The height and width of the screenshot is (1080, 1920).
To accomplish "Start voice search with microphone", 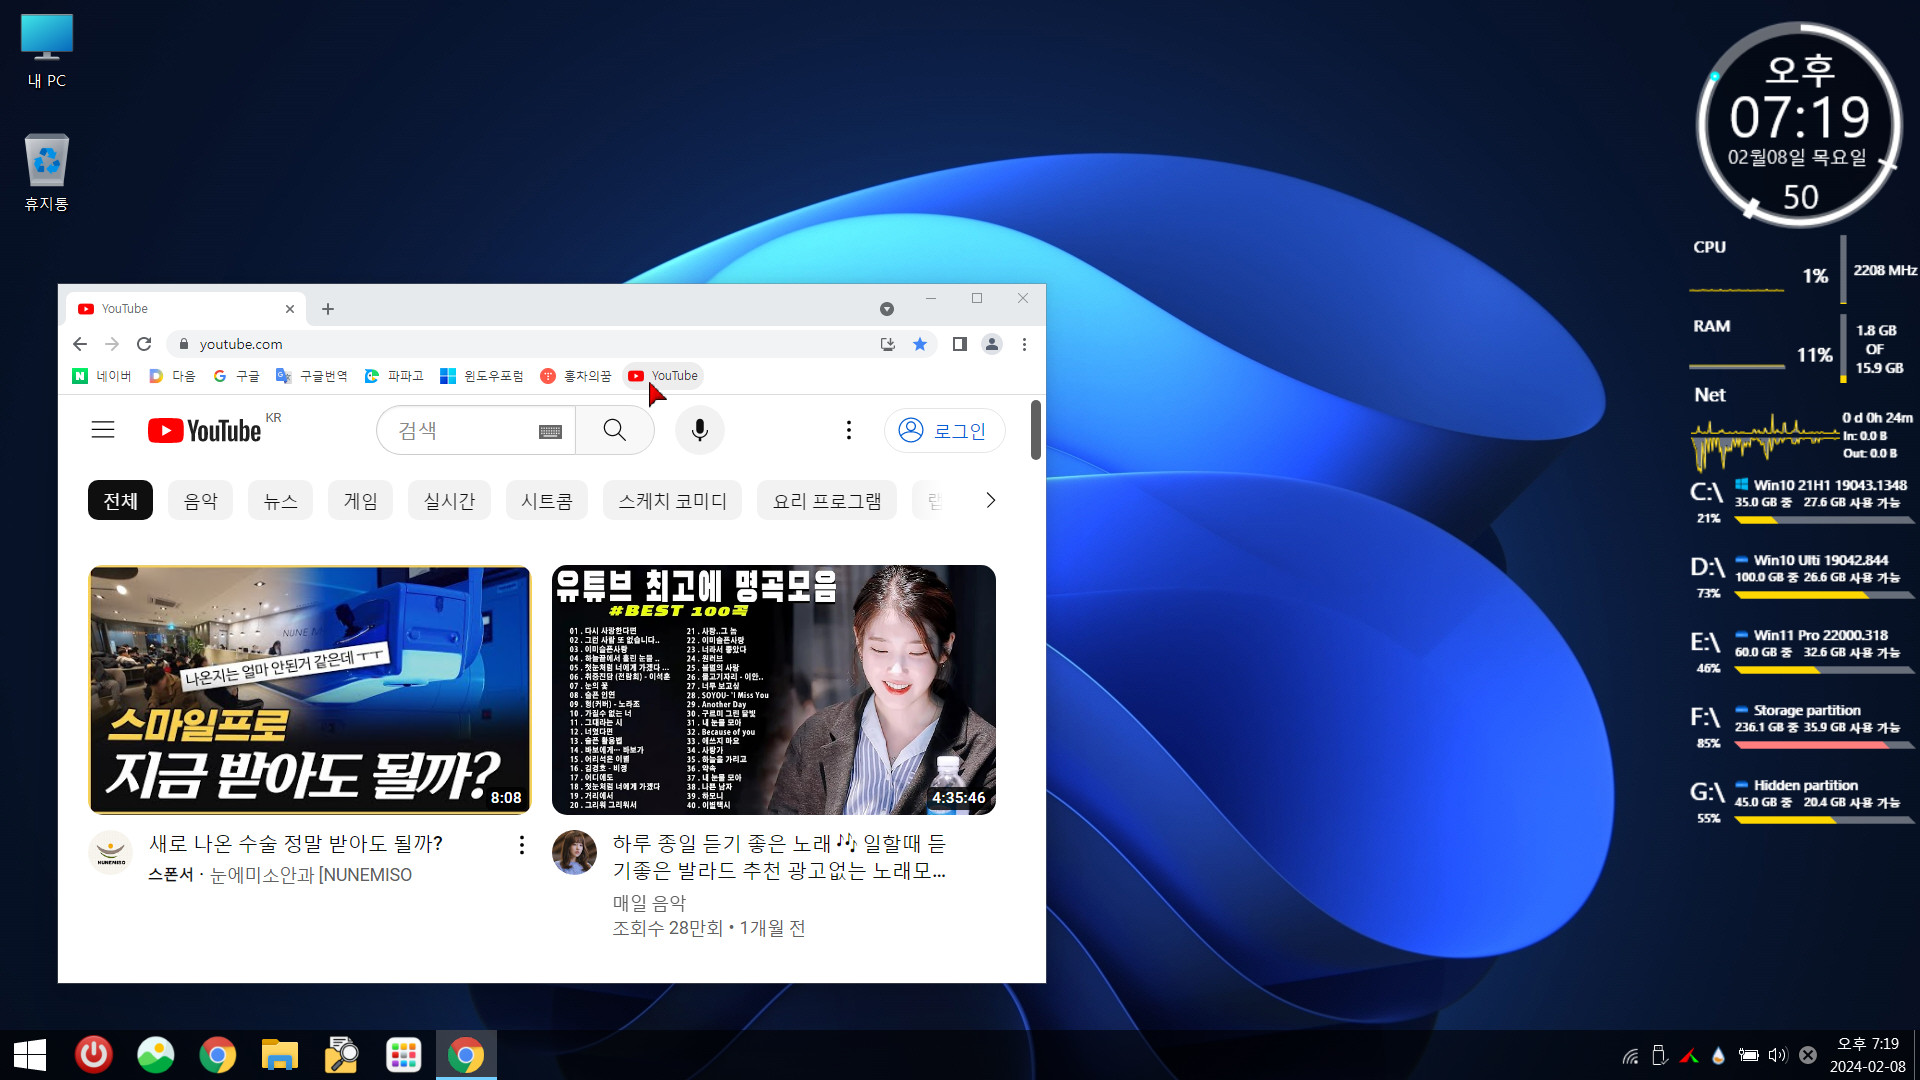I will pos(700,430).
